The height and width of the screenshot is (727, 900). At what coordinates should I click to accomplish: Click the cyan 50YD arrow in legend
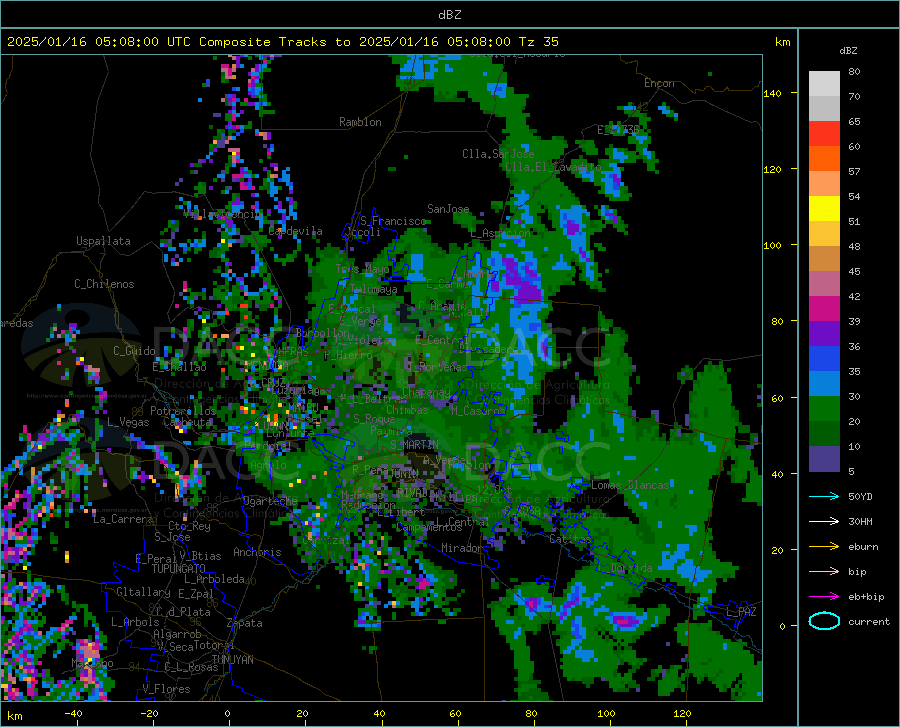pos(824,496)
